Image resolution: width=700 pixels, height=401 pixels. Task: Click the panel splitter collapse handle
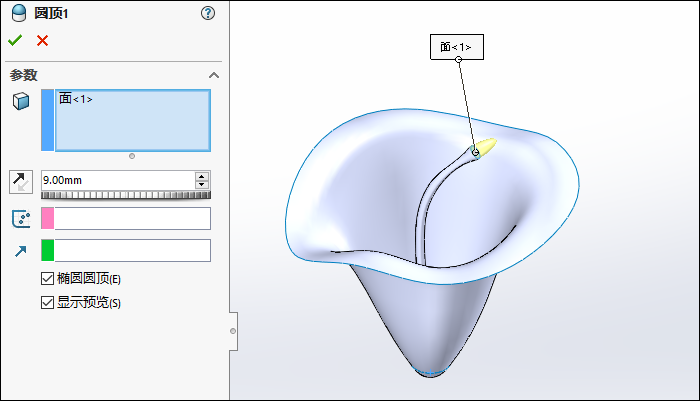(233, 331)
